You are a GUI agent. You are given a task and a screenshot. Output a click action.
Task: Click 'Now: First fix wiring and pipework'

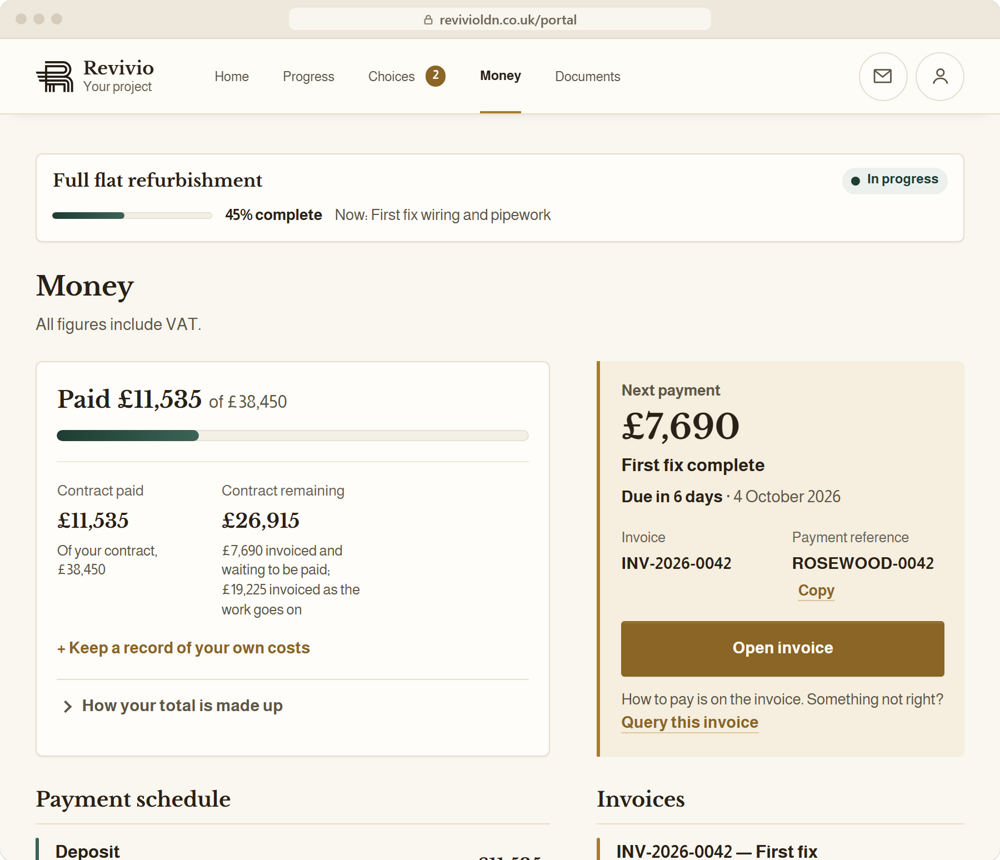click(443, 215)
